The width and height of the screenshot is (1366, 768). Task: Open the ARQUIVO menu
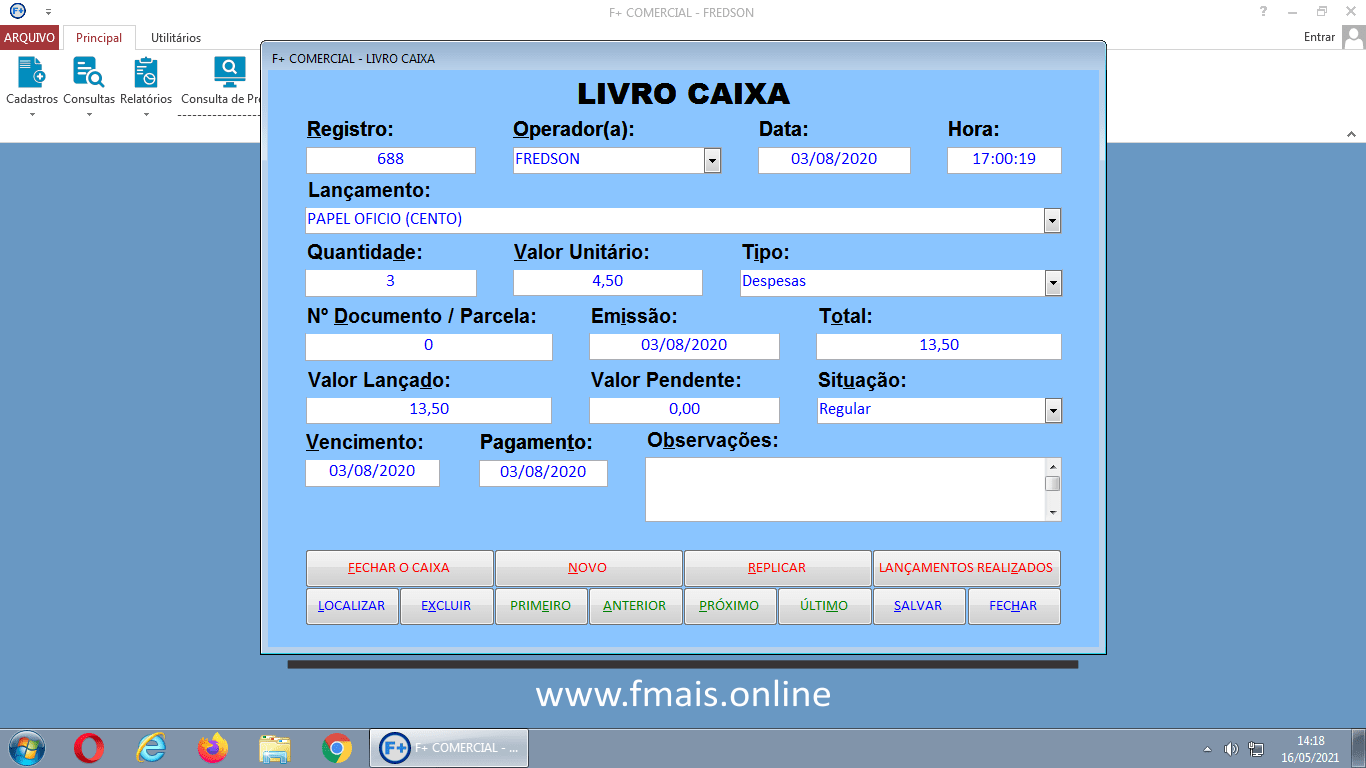[x=30, y=37]
